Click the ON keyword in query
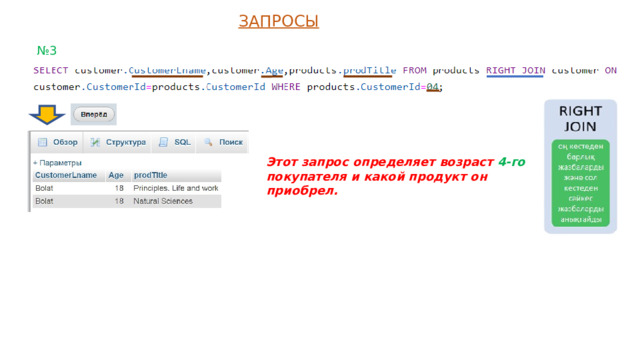 pos(611,70)
